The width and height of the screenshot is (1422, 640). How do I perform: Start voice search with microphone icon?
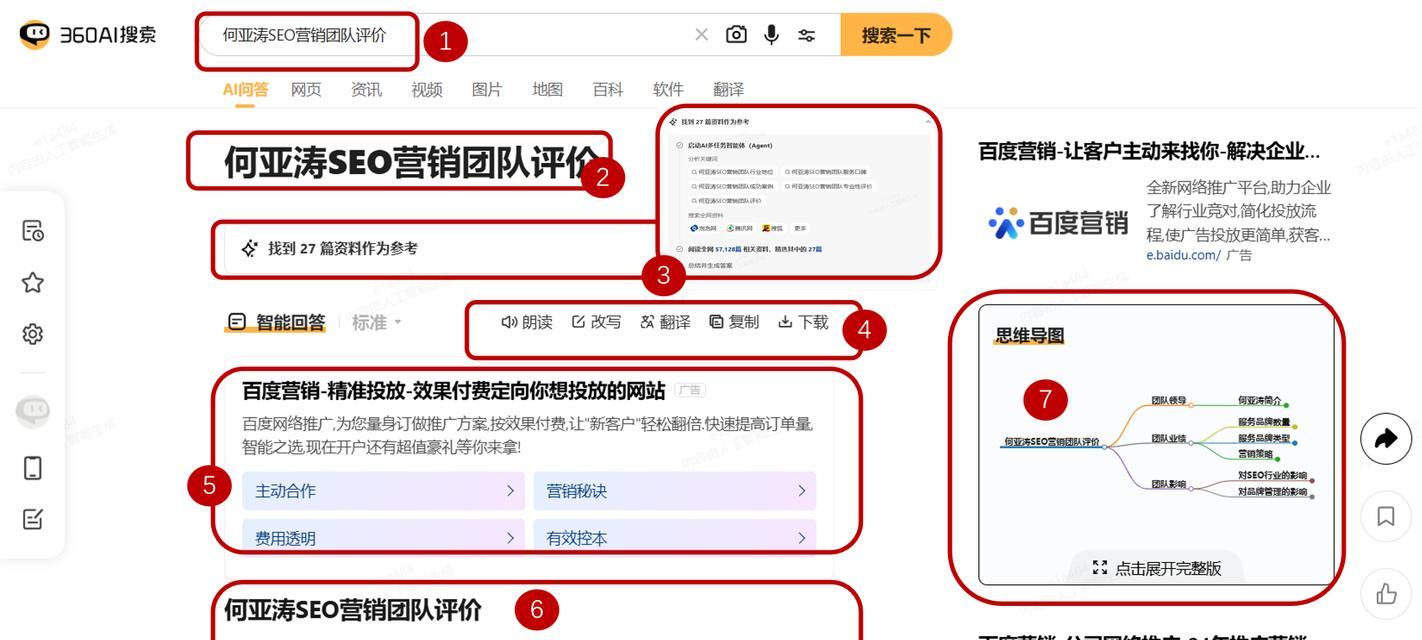point(771,35)
